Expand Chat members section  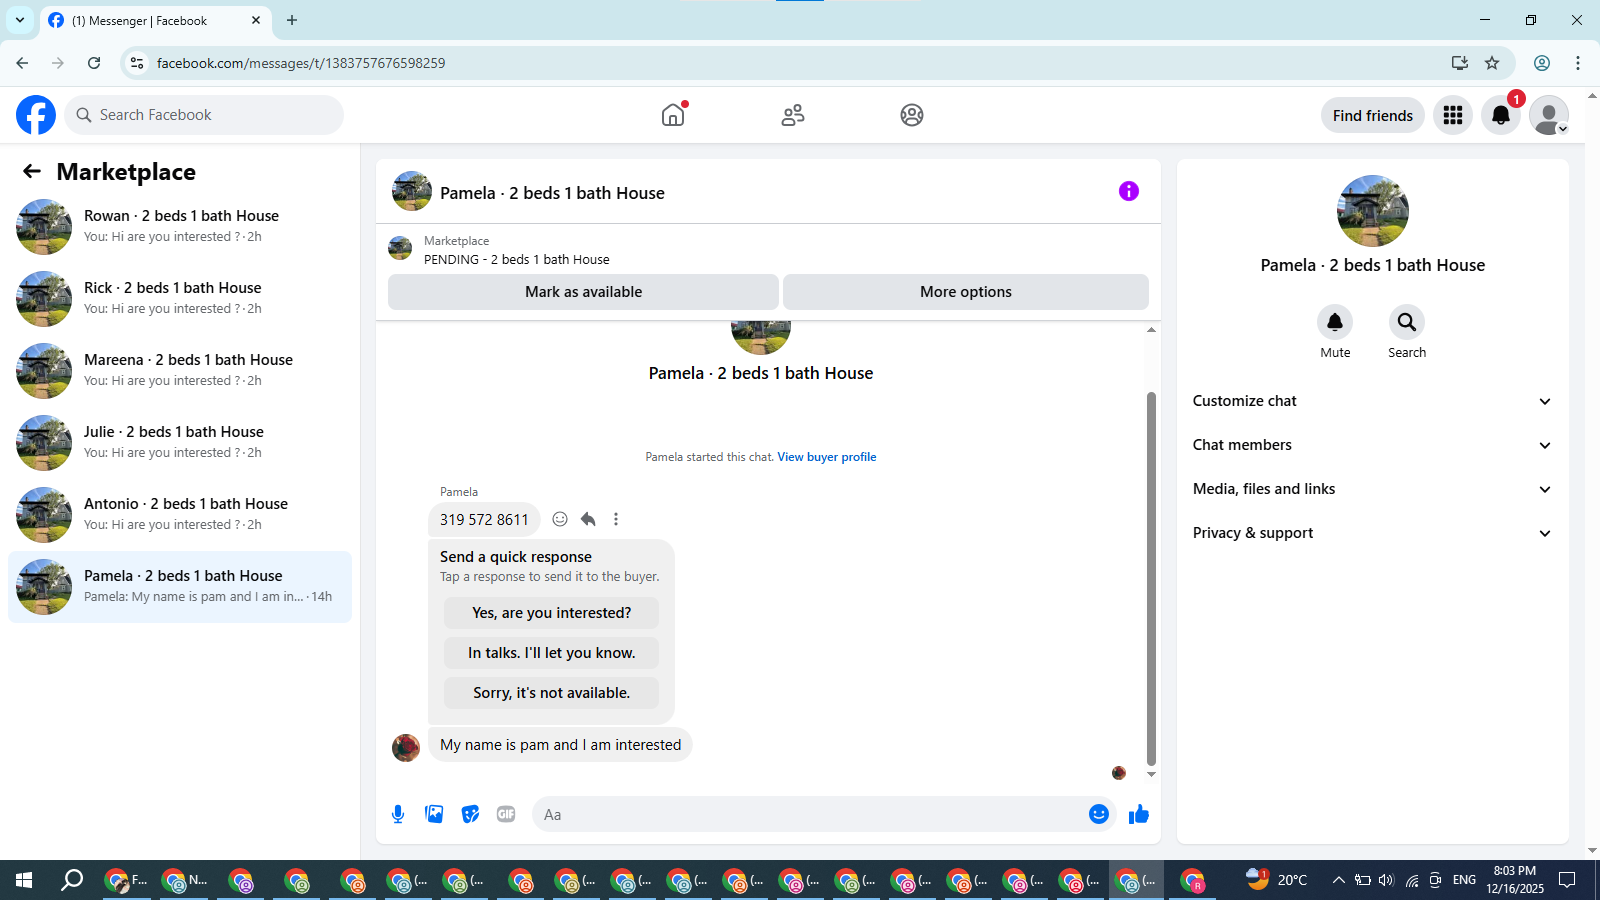[x=1372, y=445]
